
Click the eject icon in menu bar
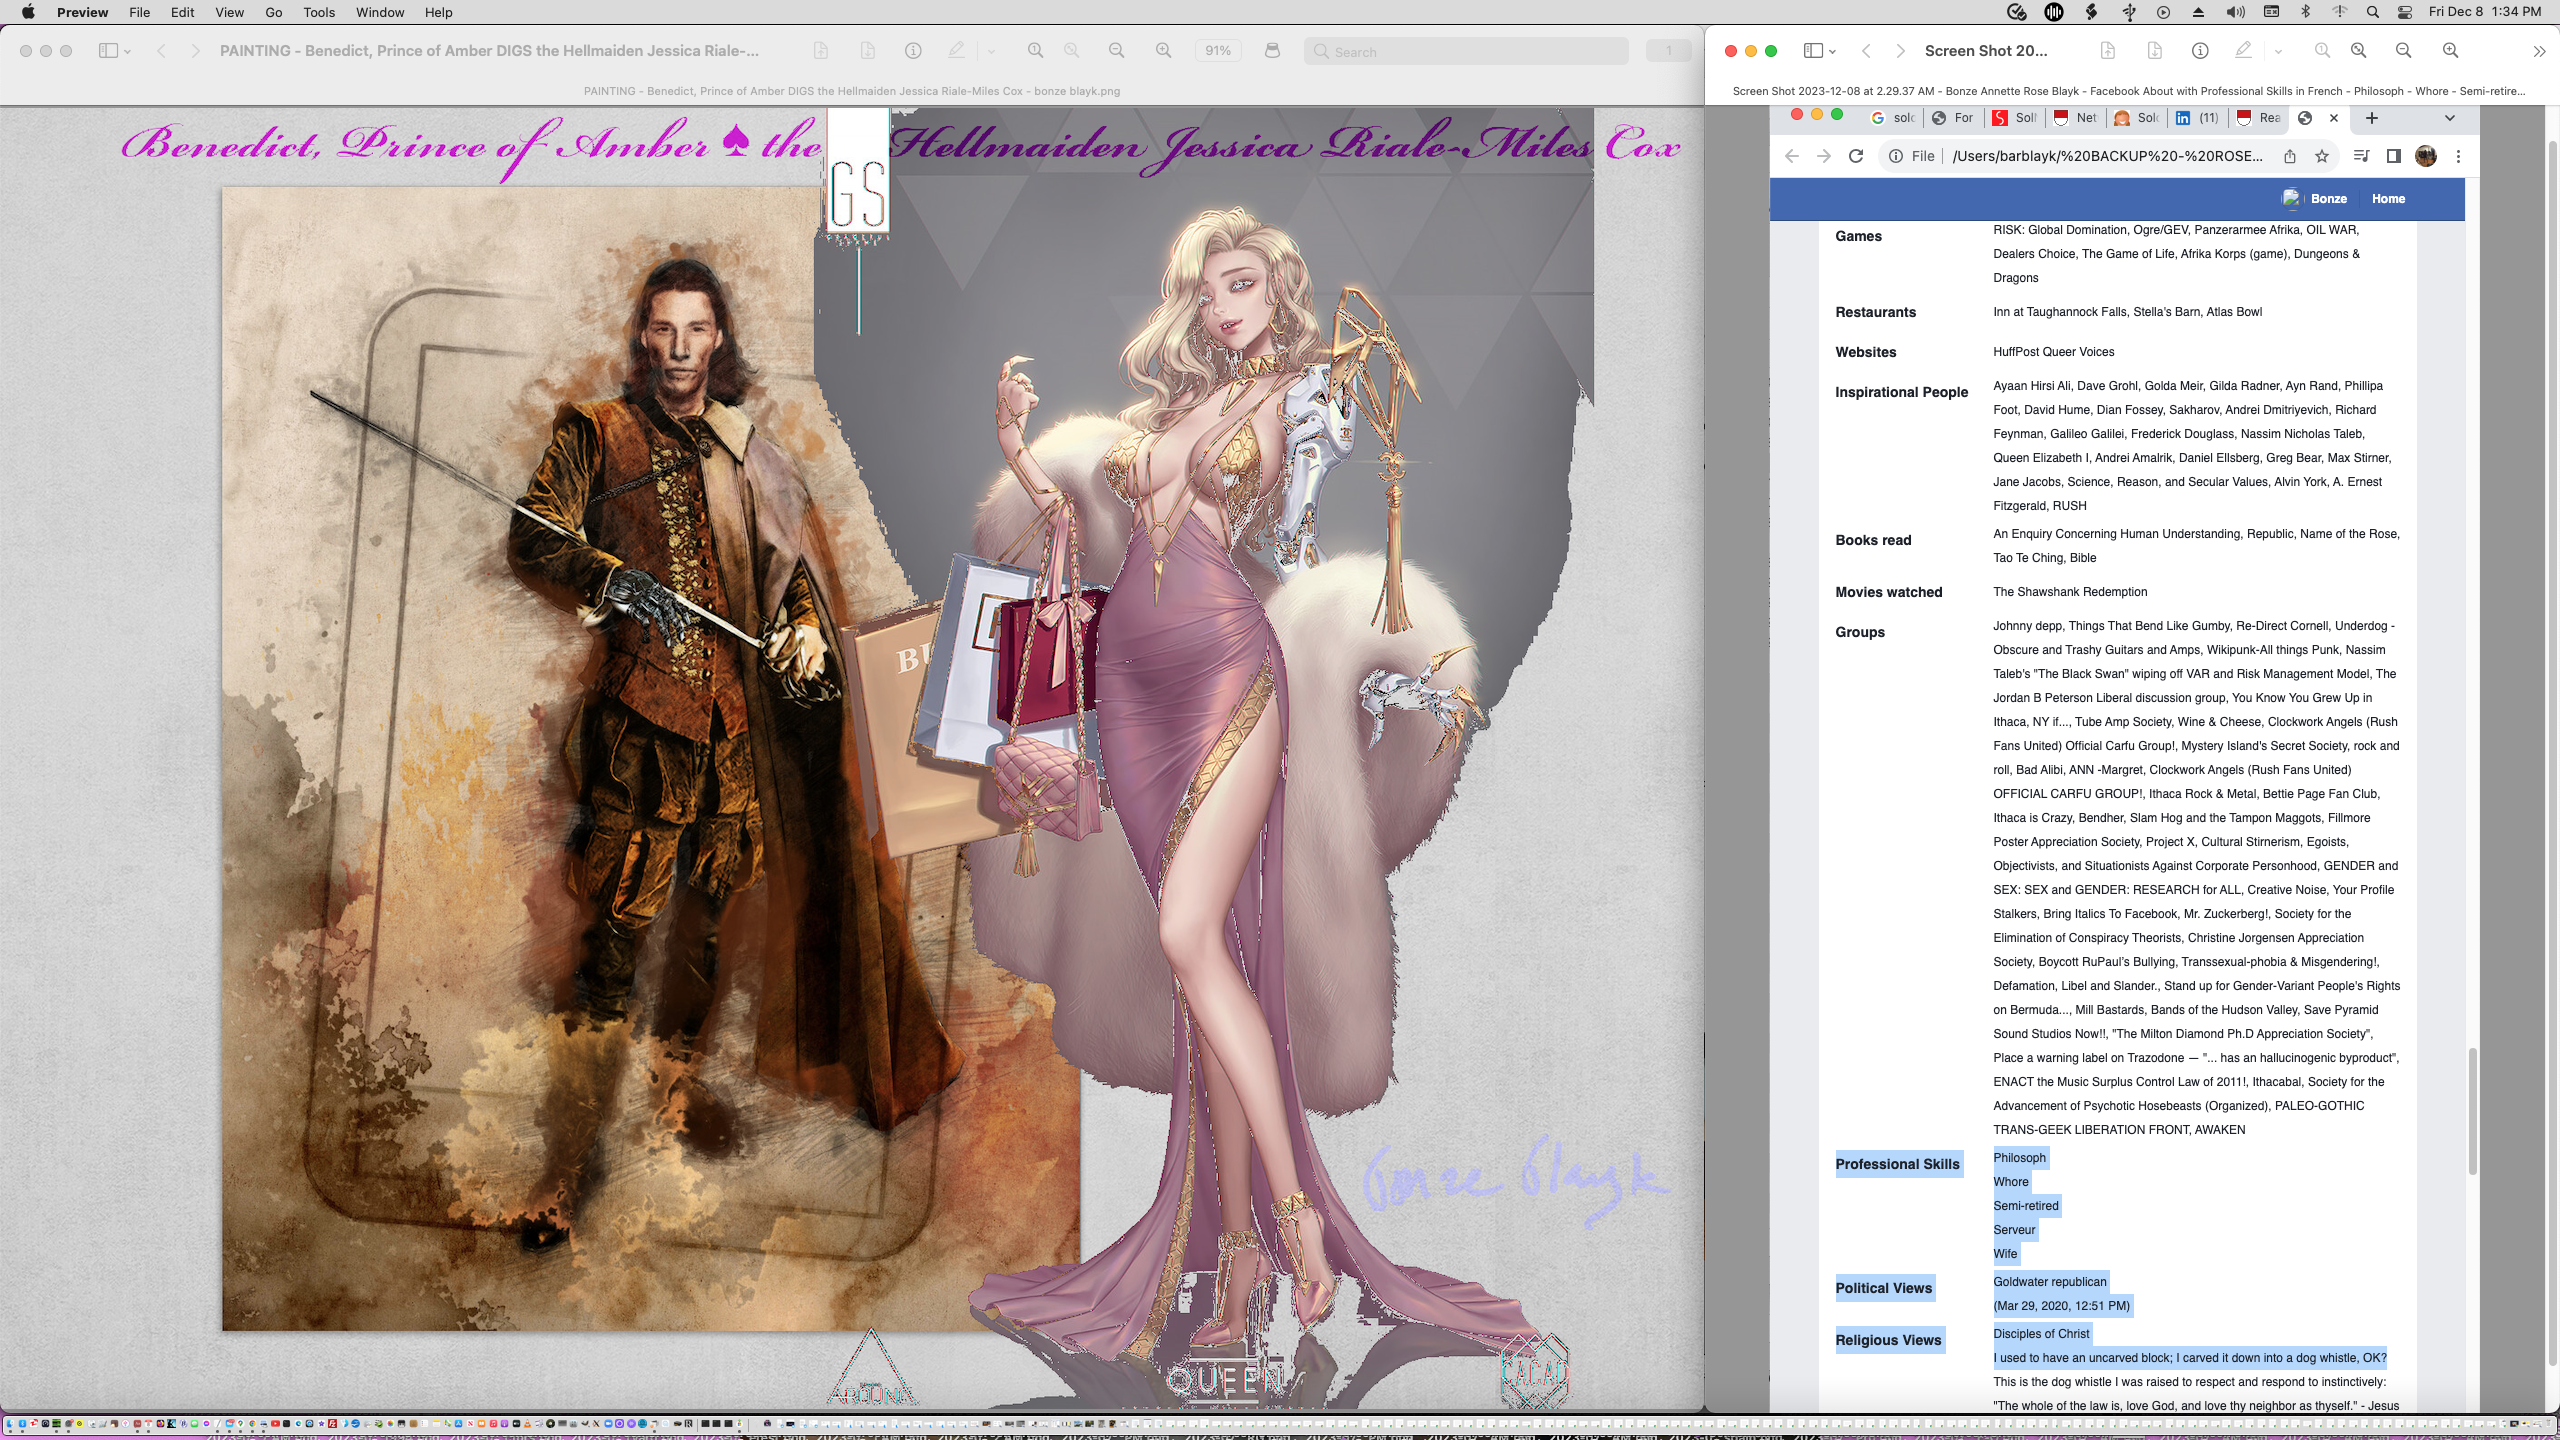tap(2198, 12)
